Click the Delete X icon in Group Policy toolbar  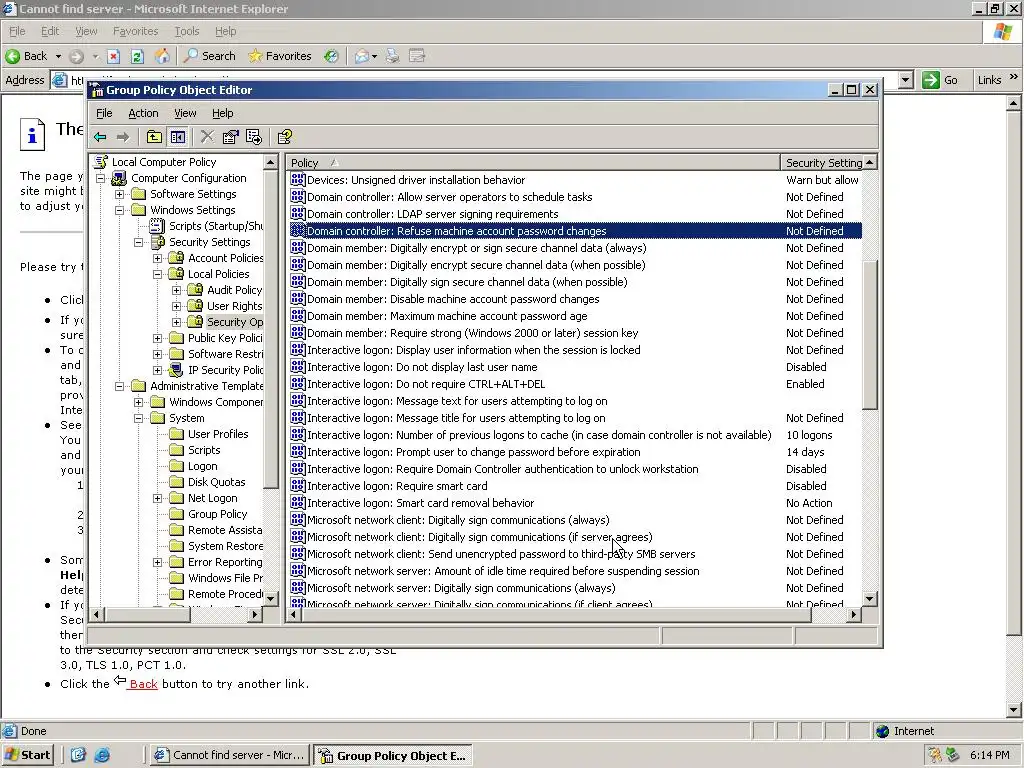207,136
